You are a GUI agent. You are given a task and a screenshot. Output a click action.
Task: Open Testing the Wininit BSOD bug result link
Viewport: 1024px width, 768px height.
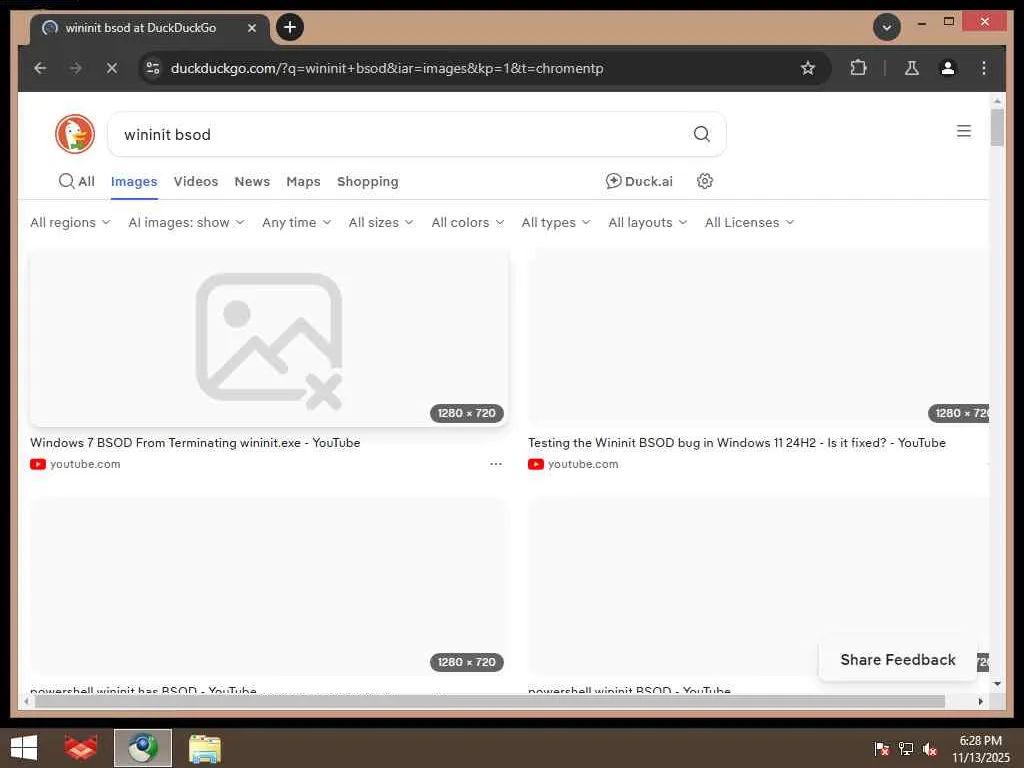[x=737, y=443]
